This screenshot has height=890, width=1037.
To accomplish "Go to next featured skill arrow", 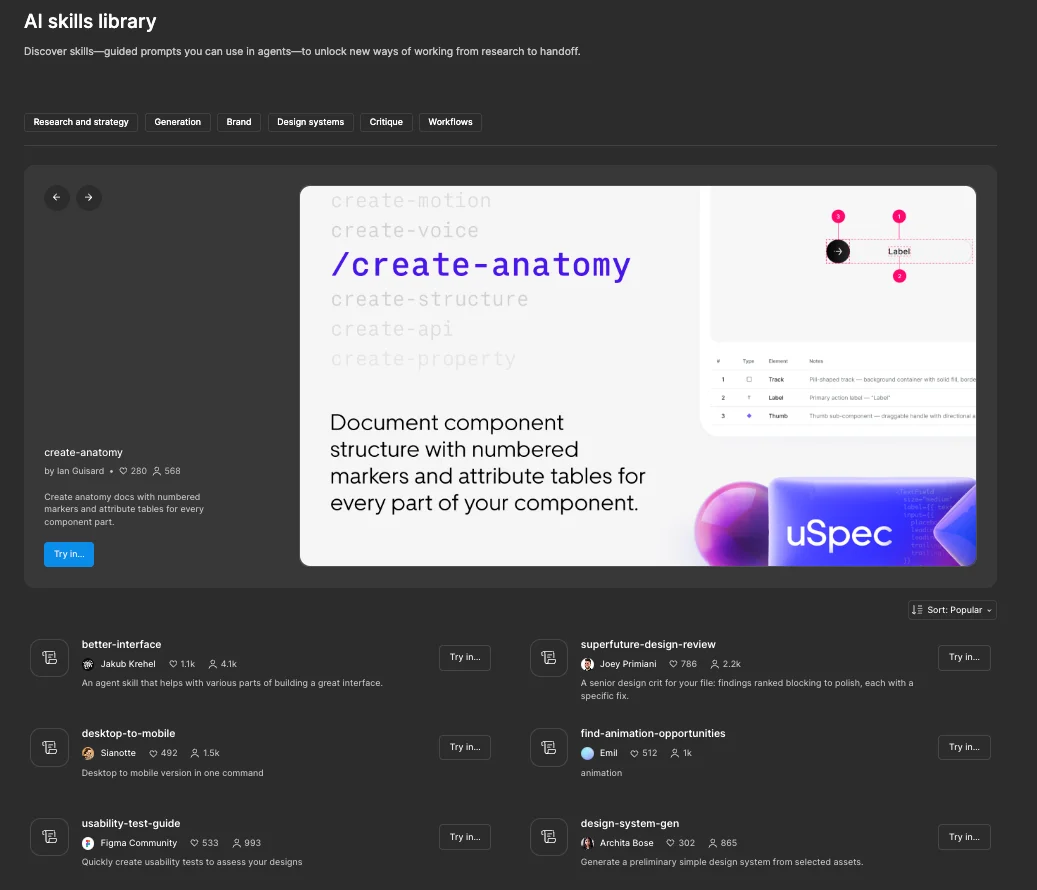I will (89, 197).
